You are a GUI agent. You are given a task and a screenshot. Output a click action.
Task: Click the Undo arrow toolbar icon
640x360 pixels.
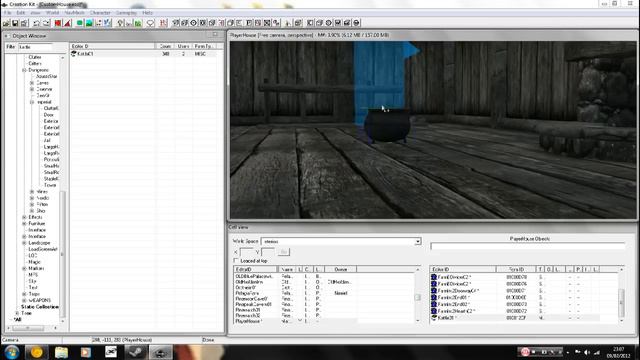coord(36,23)
